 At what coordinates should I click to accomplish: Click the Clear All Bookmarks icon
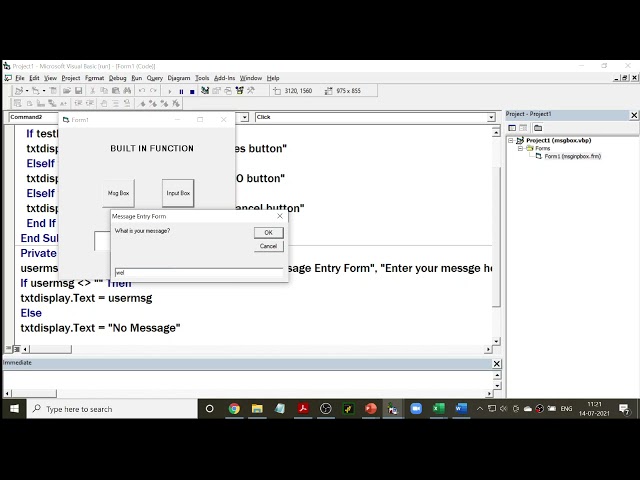176,104
